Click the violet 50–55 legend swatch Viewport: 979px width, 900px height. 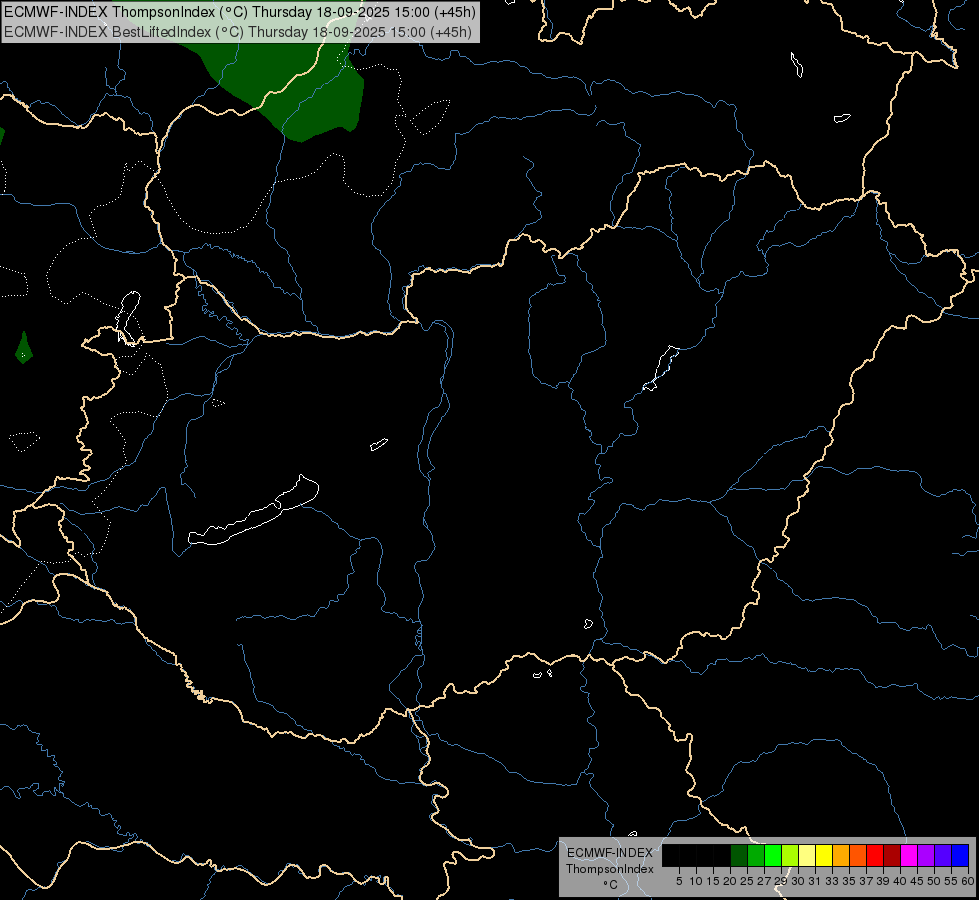(x=943, y=855)
